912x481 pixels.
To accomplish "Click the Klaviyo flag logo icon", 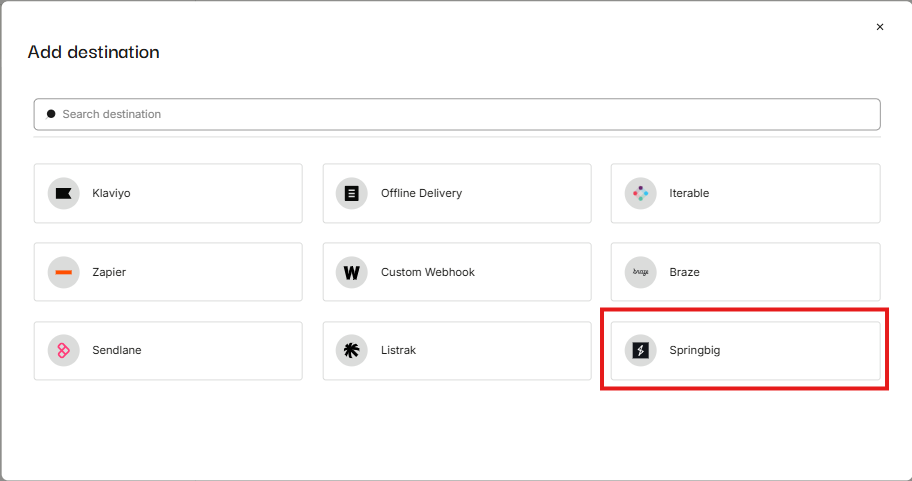I will [x=64, y=194].
